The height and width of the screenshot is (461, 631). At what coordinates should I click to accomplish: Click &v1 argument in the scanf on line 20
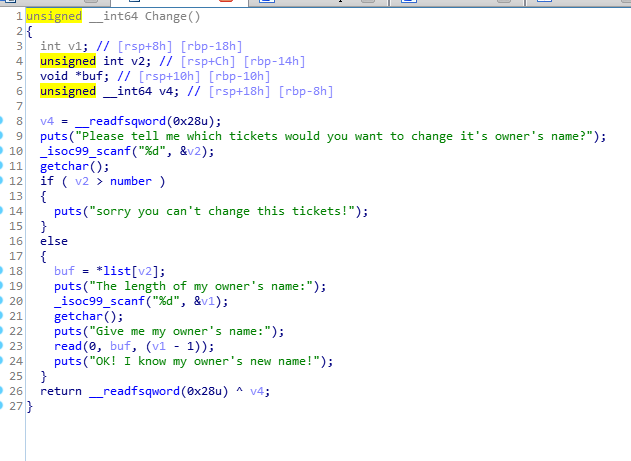click(204, 301)
